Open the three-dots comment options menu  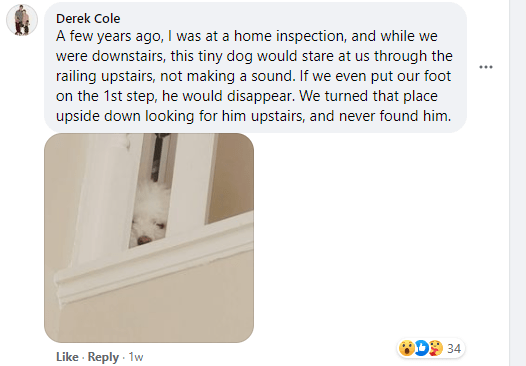[485, 67]
